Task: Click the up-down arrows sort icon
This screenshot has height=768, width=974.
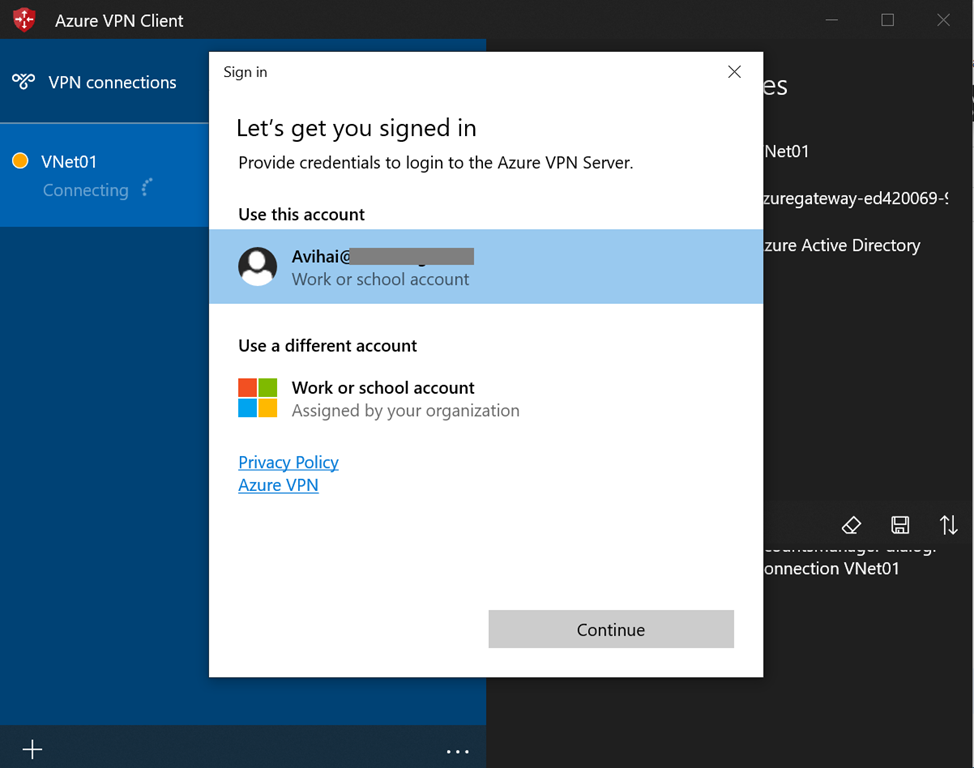Action: [949, 525]
